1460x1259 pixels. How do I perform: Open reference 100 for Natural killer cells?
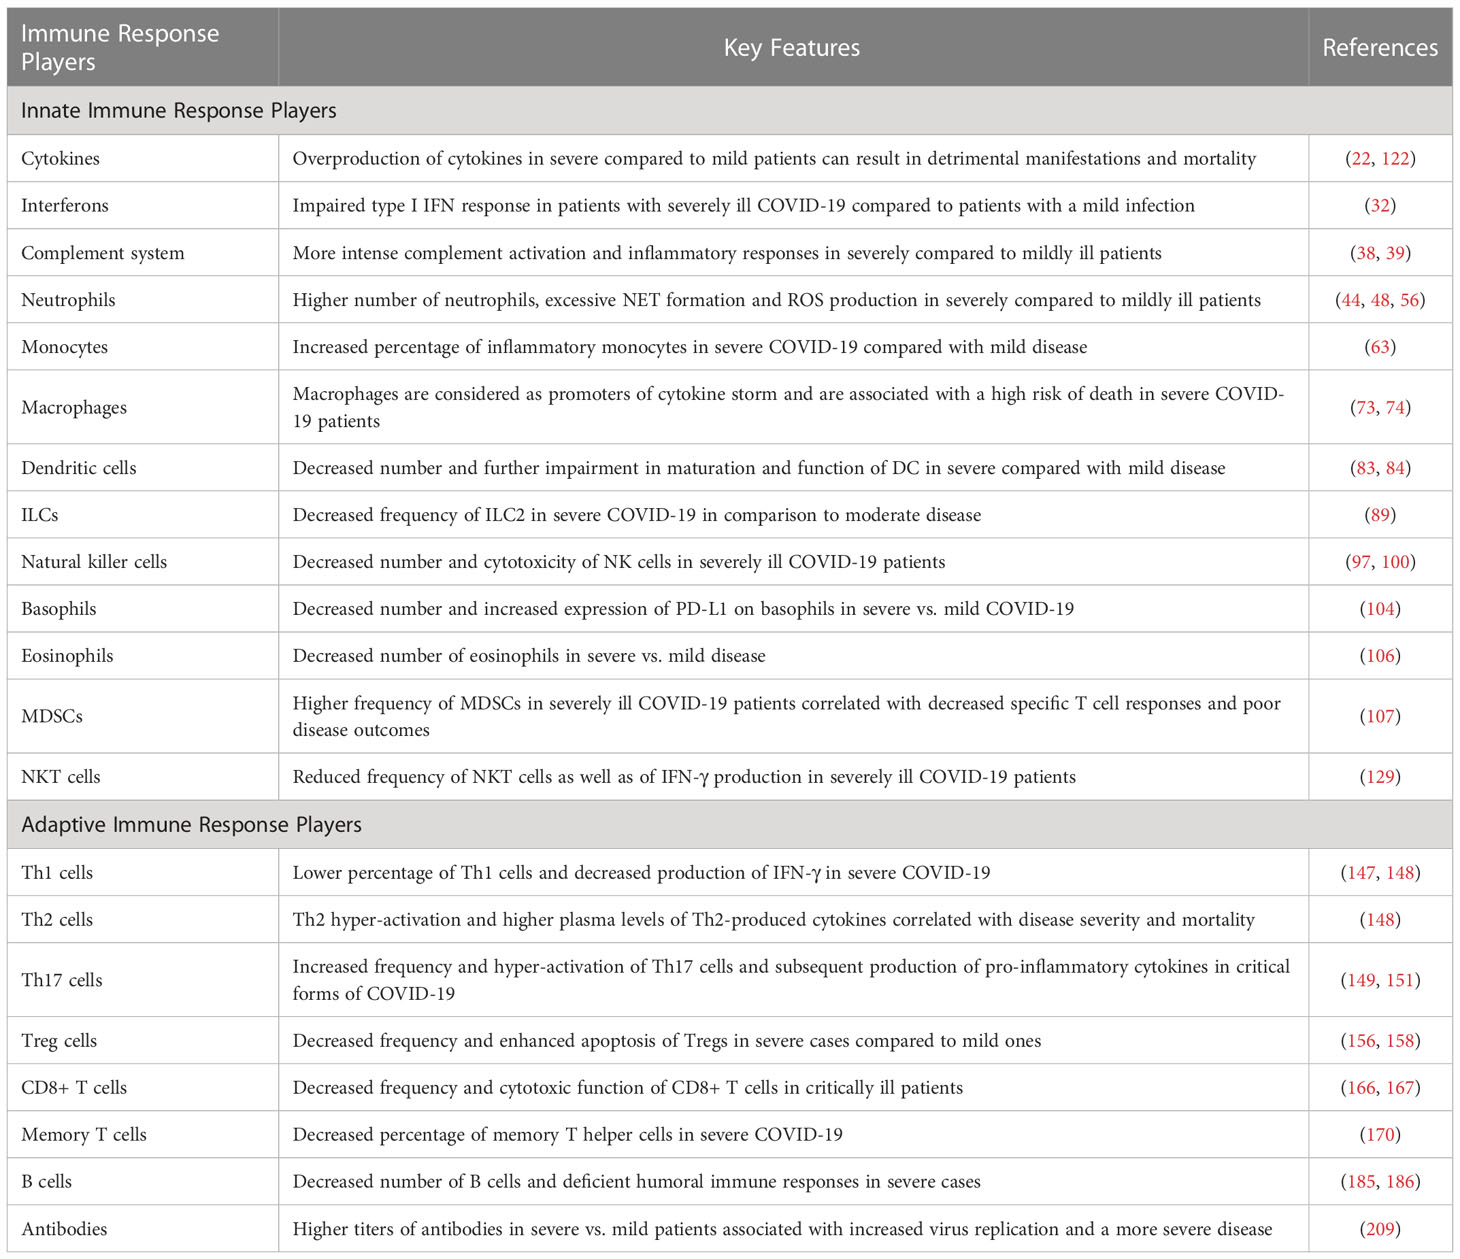[x=1395, y=562]
